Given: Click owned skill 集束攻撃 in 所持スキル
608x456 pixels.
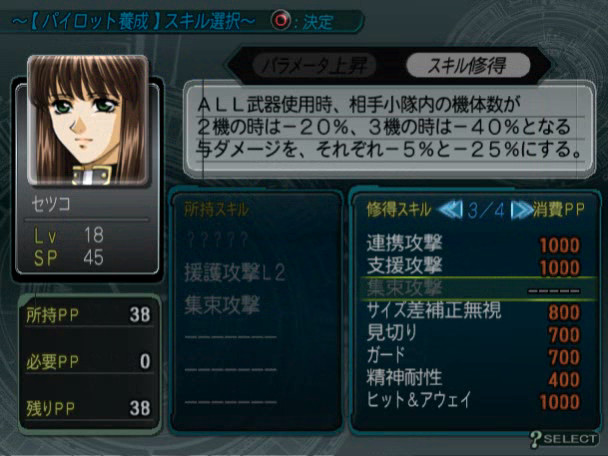Looking at the screenshot, I should 222,305.
